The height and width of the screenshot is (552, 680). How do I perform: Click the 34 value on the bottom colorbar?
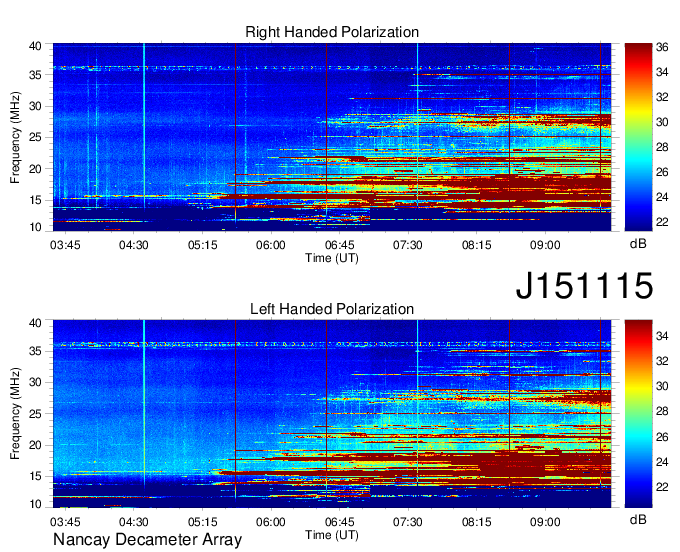pos(662,336)
